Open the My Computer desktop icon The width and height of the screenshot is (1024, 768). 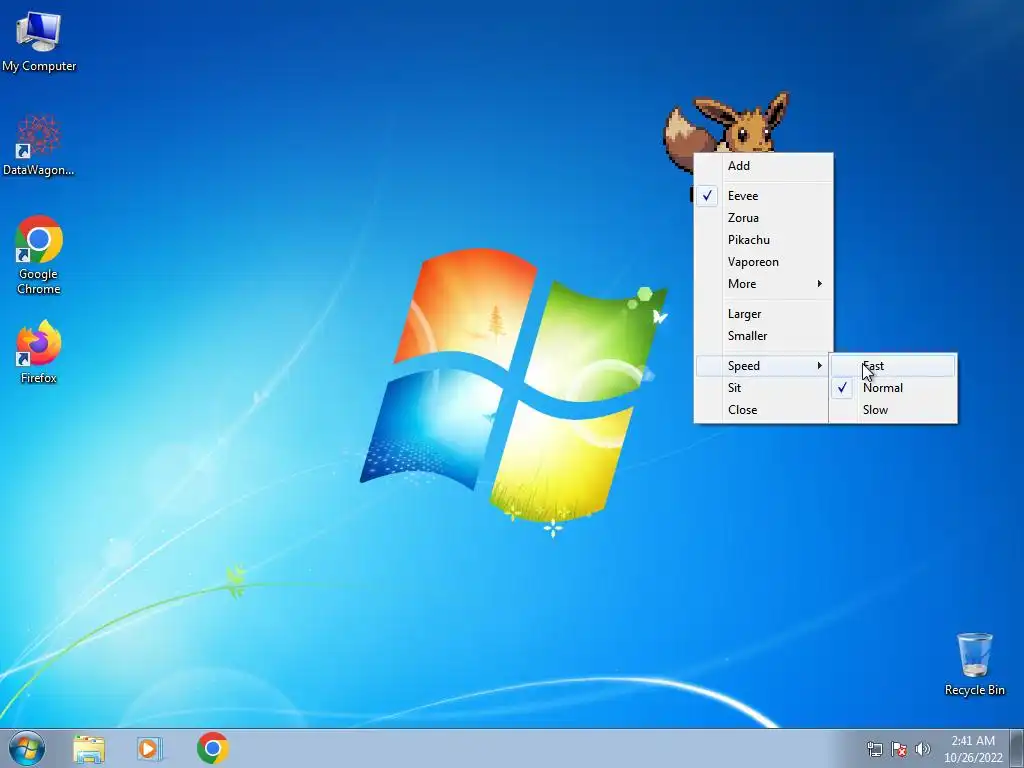pyautogui.click(x=39, y=41)
